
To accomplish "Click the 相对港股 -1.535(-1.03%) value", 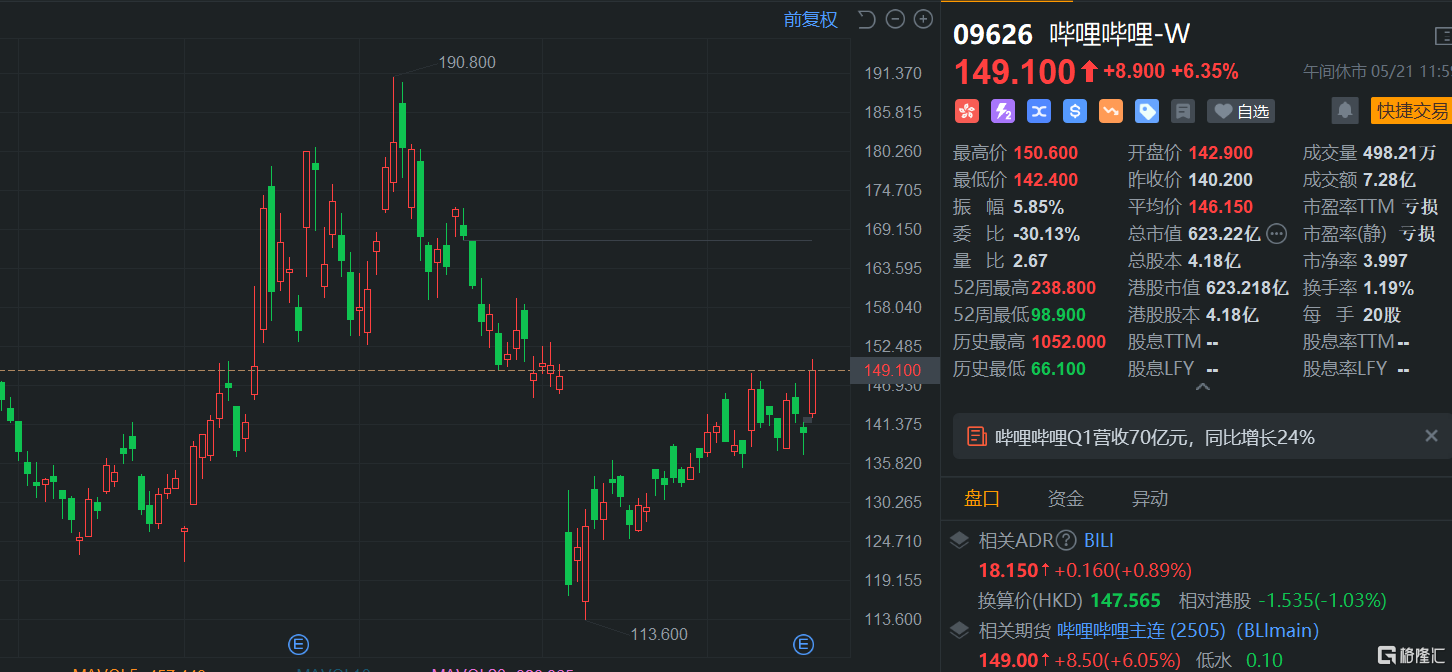I will point(1323,601).
